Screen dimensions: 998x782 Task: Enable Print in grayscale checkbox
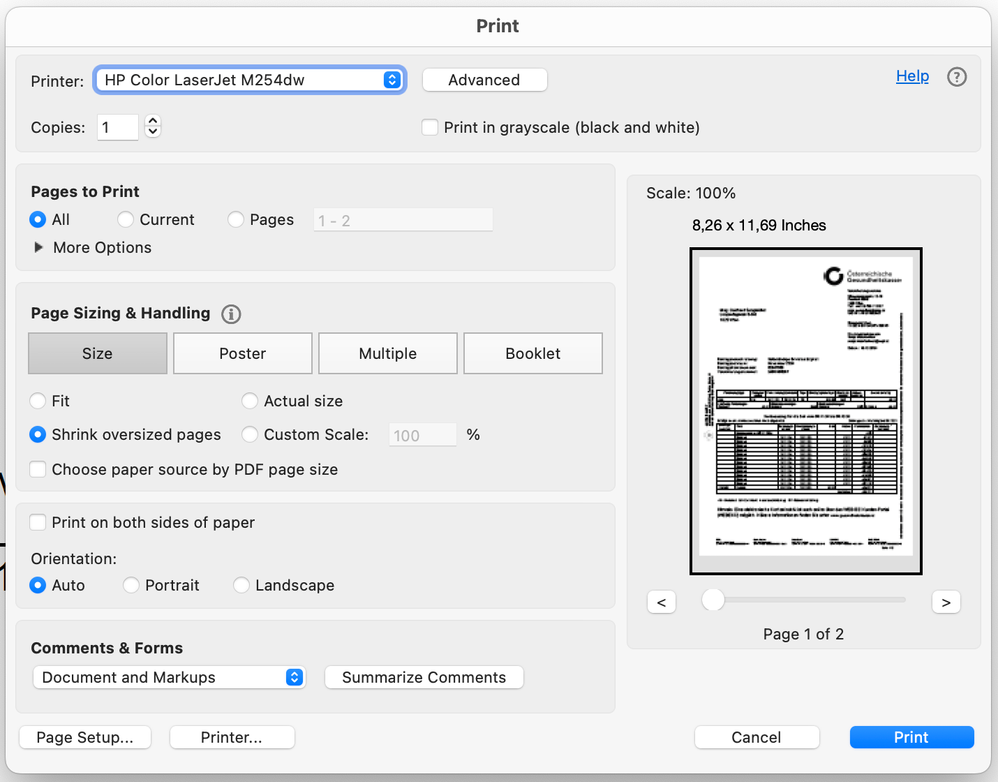430,128
